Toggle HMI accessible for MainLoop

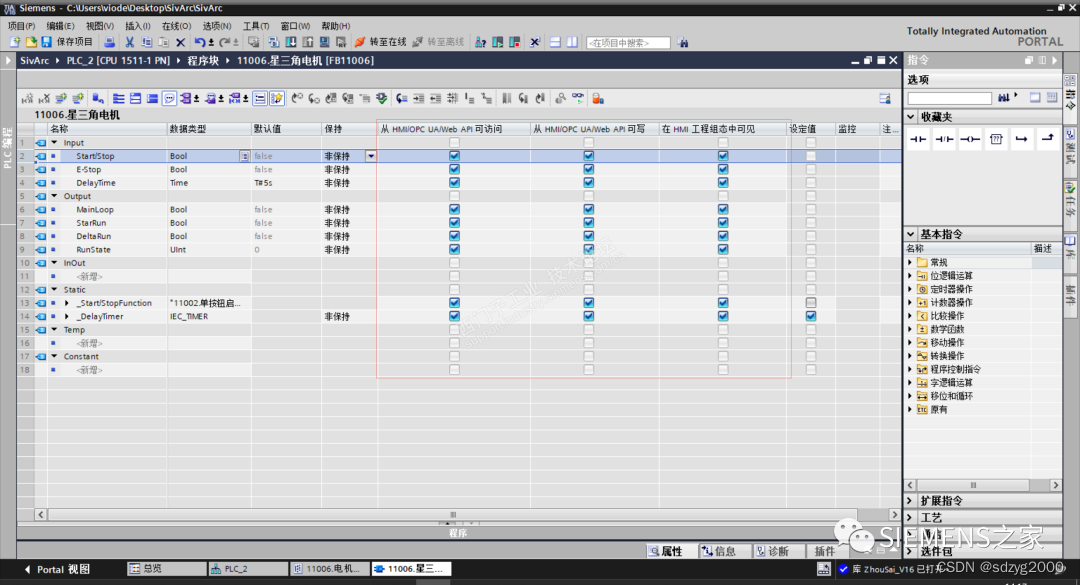tap(454, 209)
